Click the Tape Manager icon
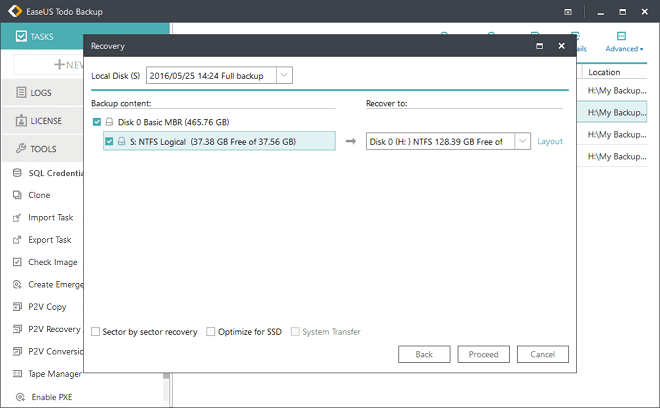 click(17, 373)
